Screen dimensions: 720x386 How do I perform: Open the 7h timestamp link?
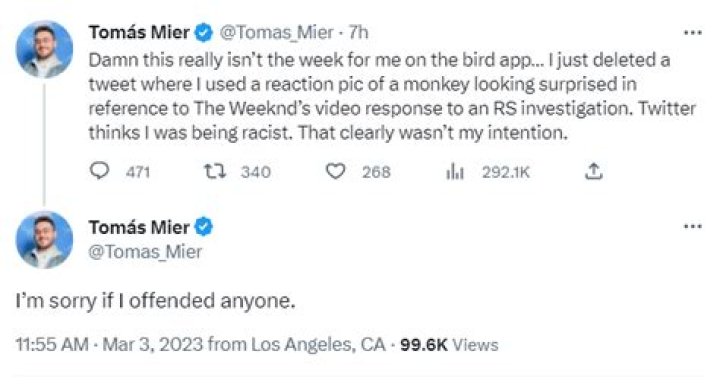(x=358, y=33)
